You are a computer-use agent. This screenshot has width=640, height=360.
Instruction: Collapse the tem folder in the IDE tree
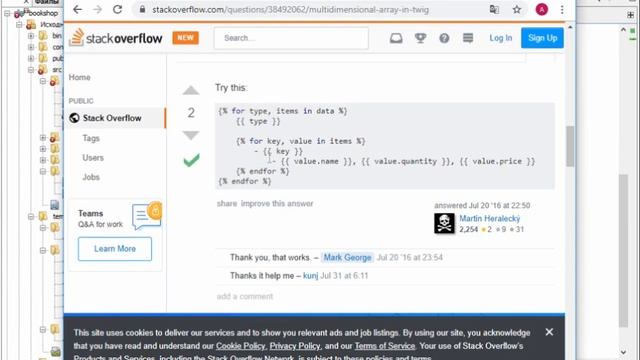31,216
